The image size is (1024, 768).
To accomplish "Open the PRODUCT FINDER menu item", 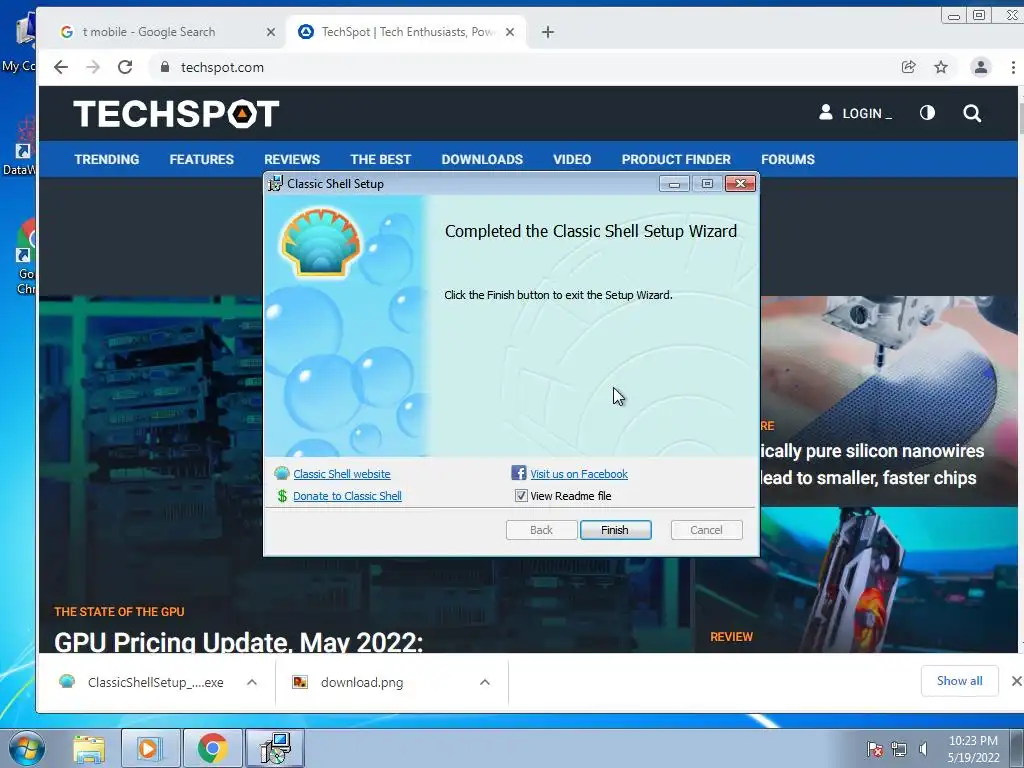I will coord(676,159).
